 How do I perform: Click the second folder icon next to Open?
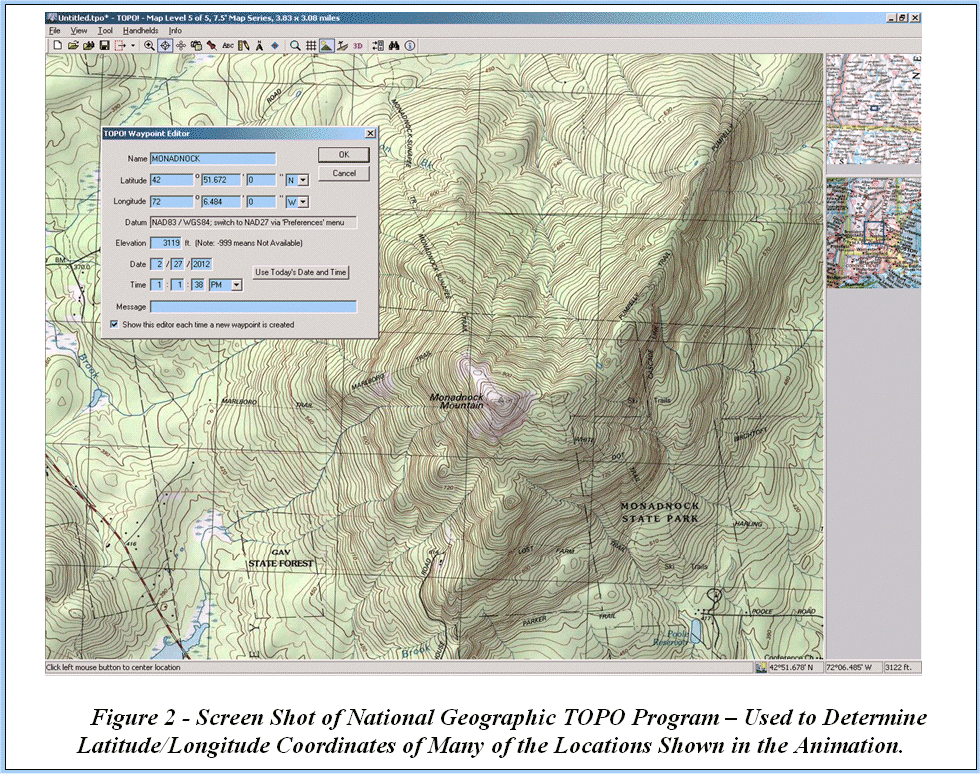[x=89, y=46]
